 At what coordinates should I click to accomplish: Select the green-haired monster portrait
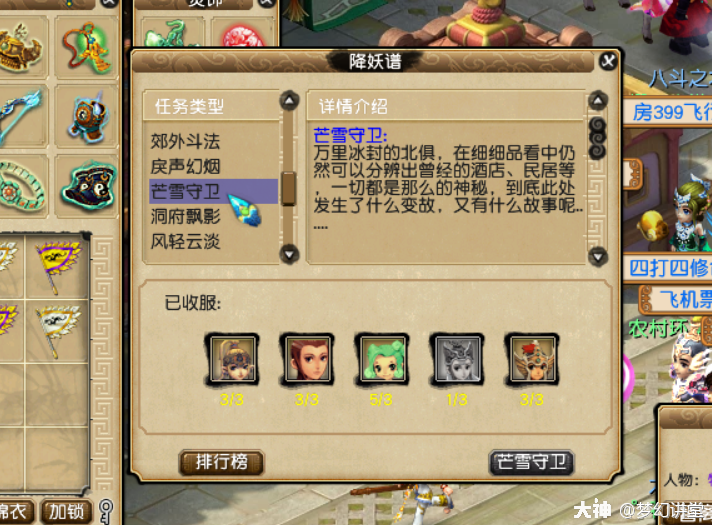(x=381, y=359)
